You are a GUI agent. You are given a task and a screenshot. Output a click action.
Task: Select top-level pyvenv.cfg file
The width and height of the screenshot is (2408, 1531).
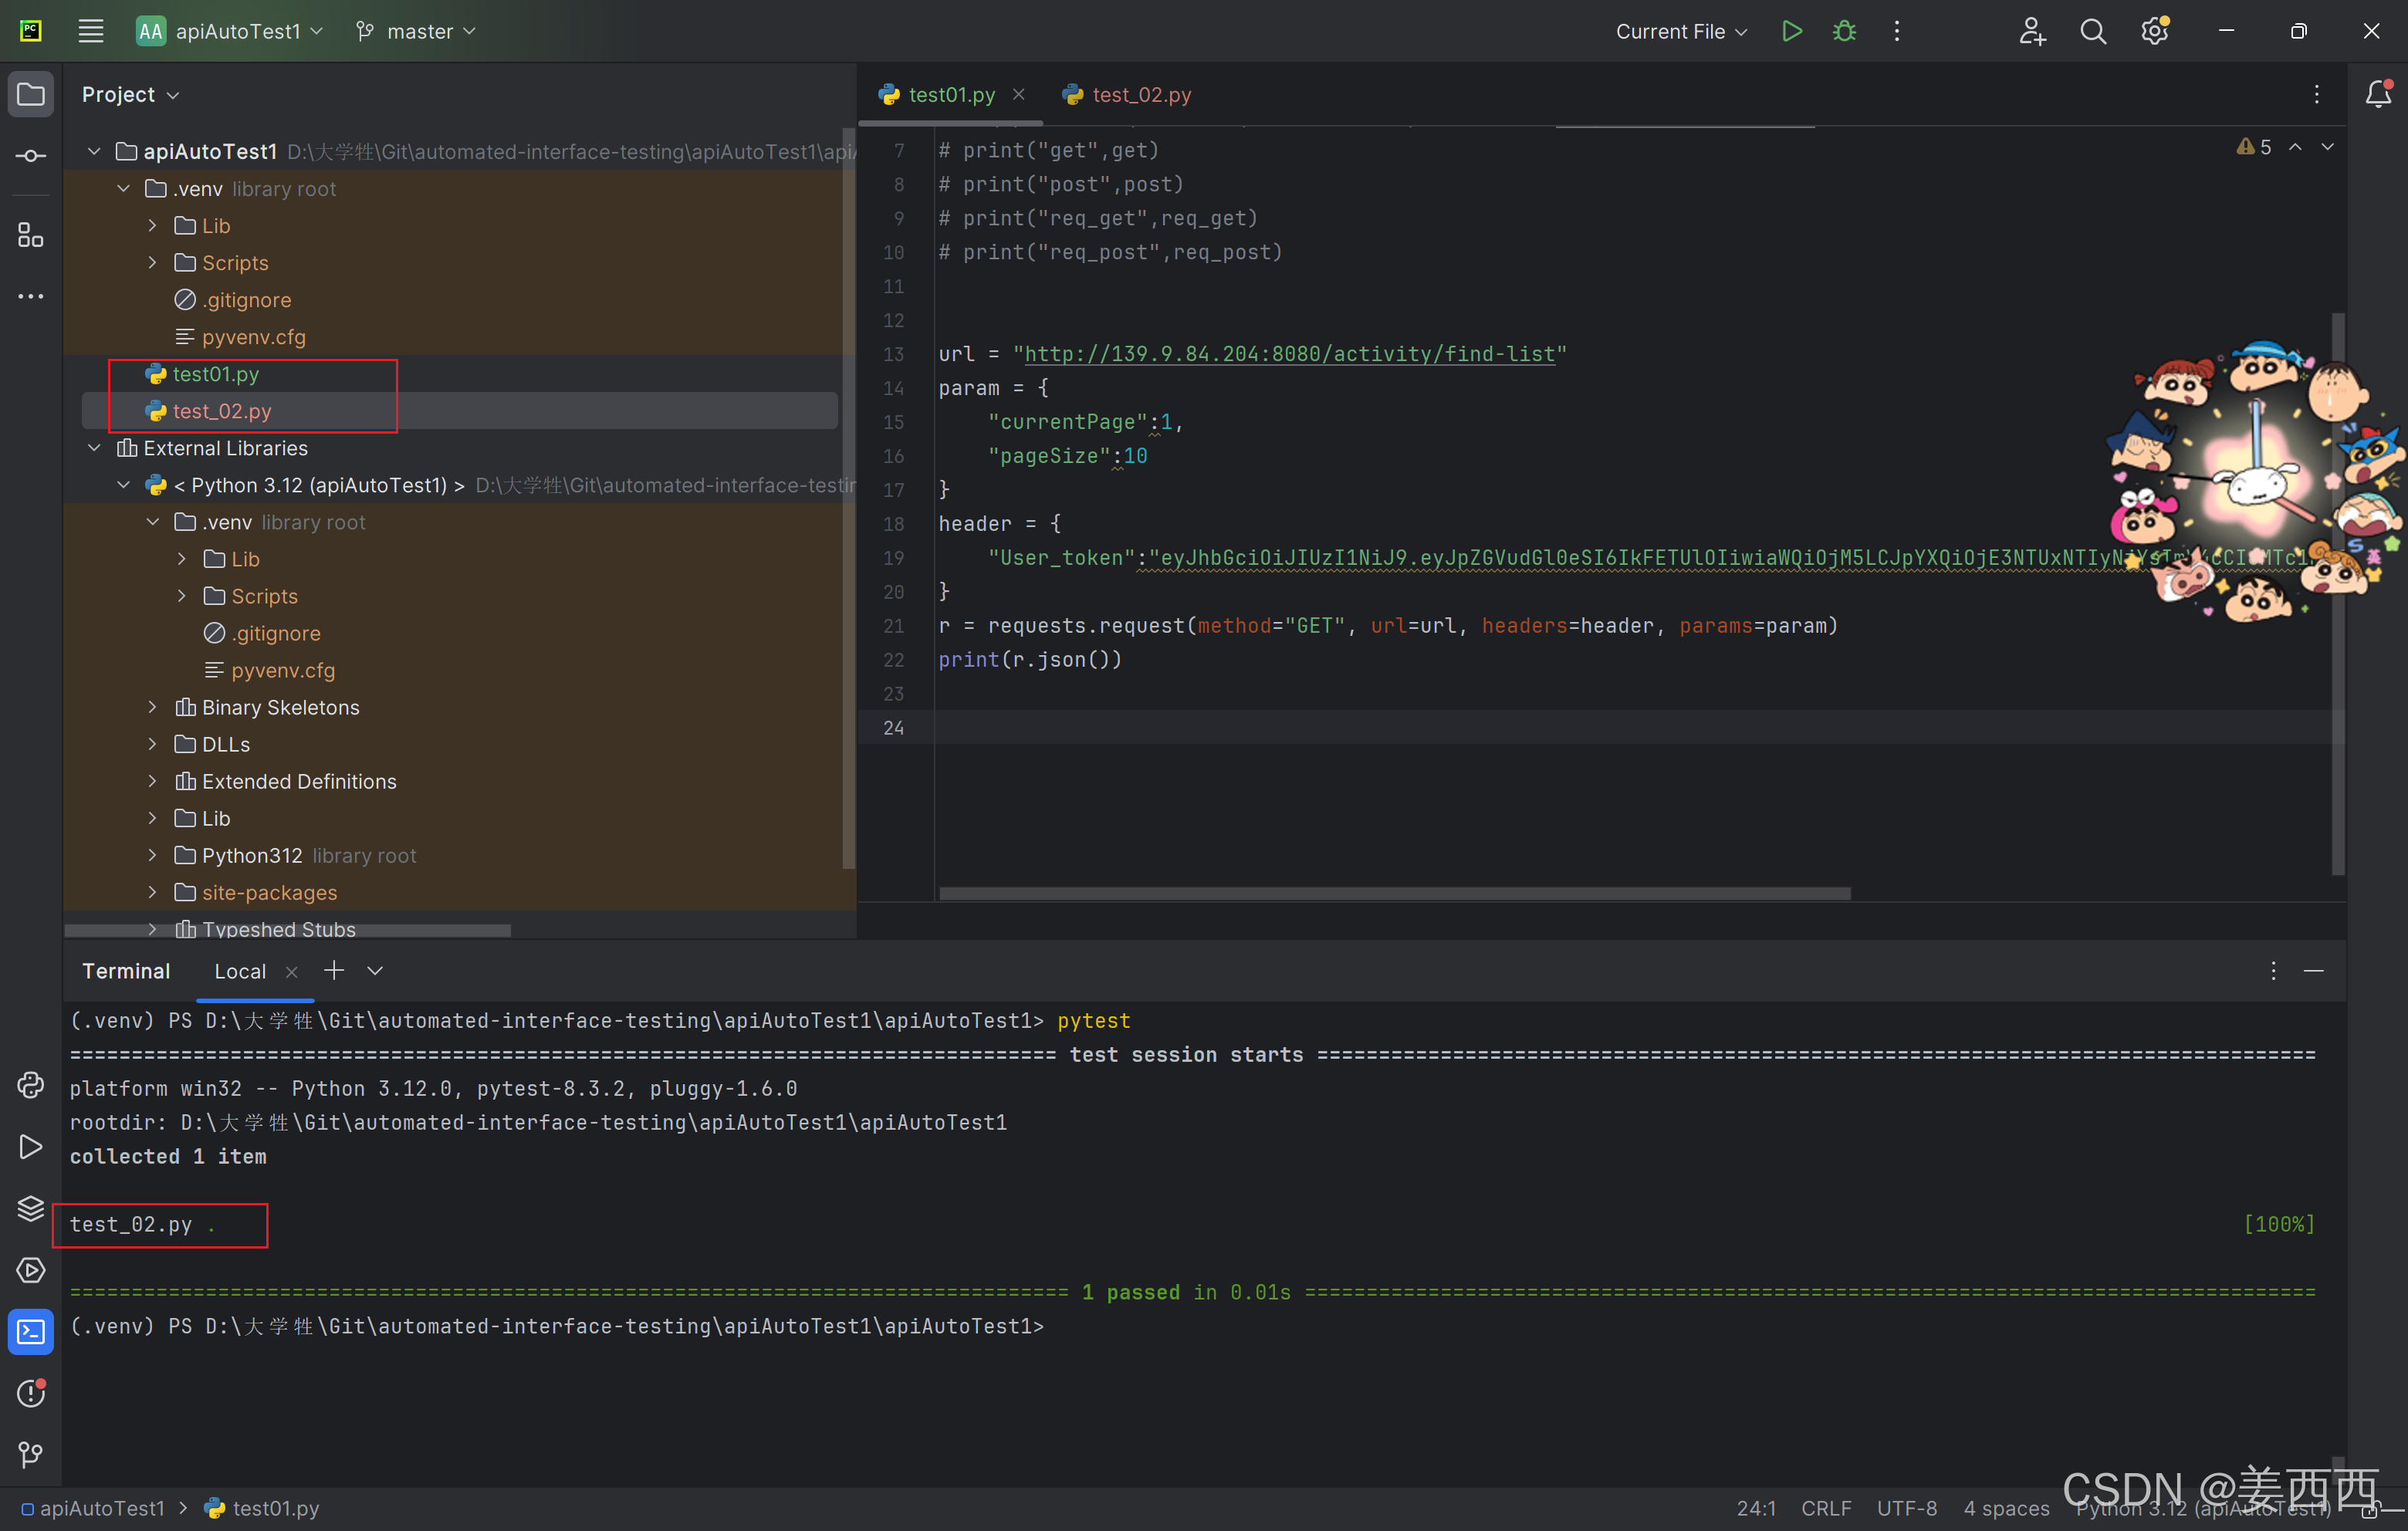254,336
